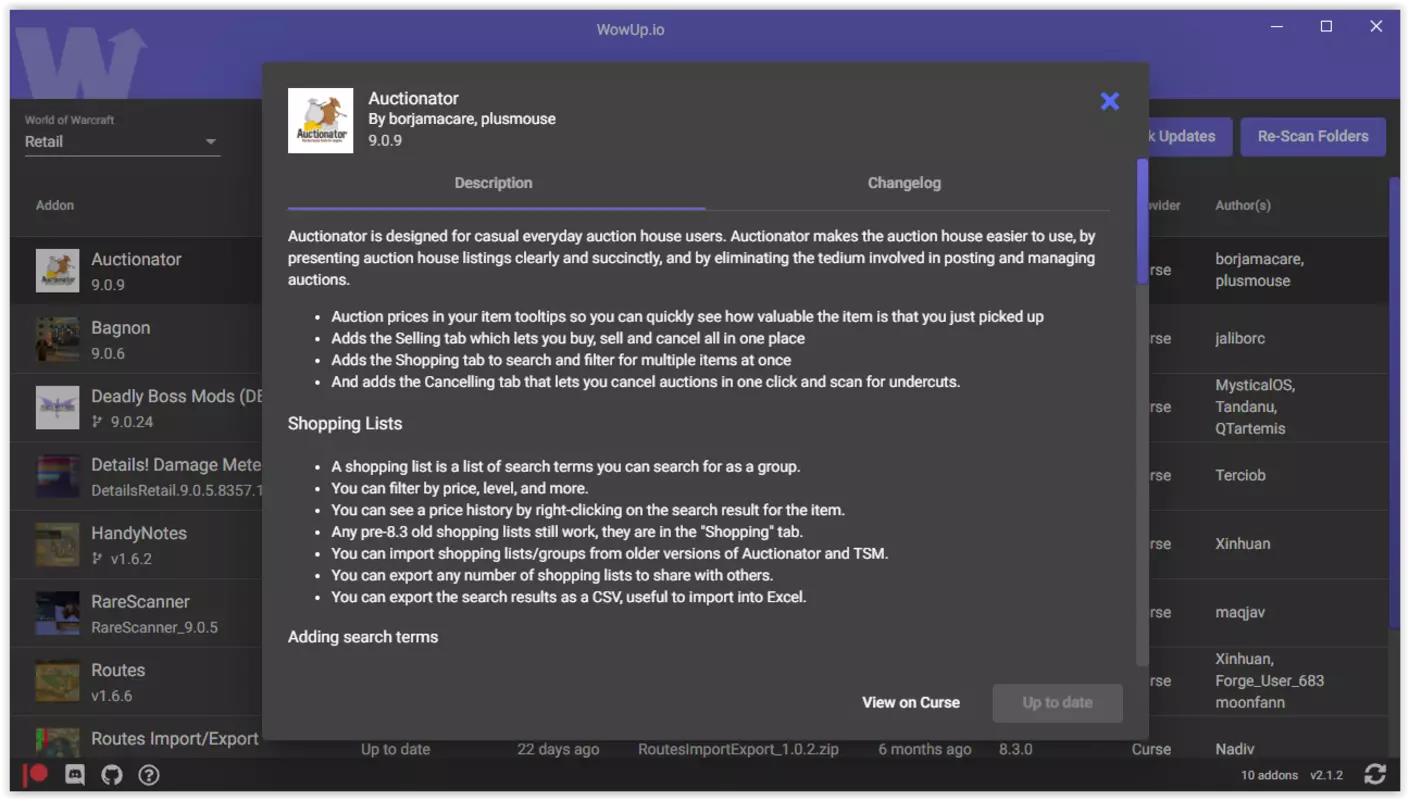Select the HandyNotes addon name
The width and height of the screenshot is (1409, 800).
tap(139, 533)
